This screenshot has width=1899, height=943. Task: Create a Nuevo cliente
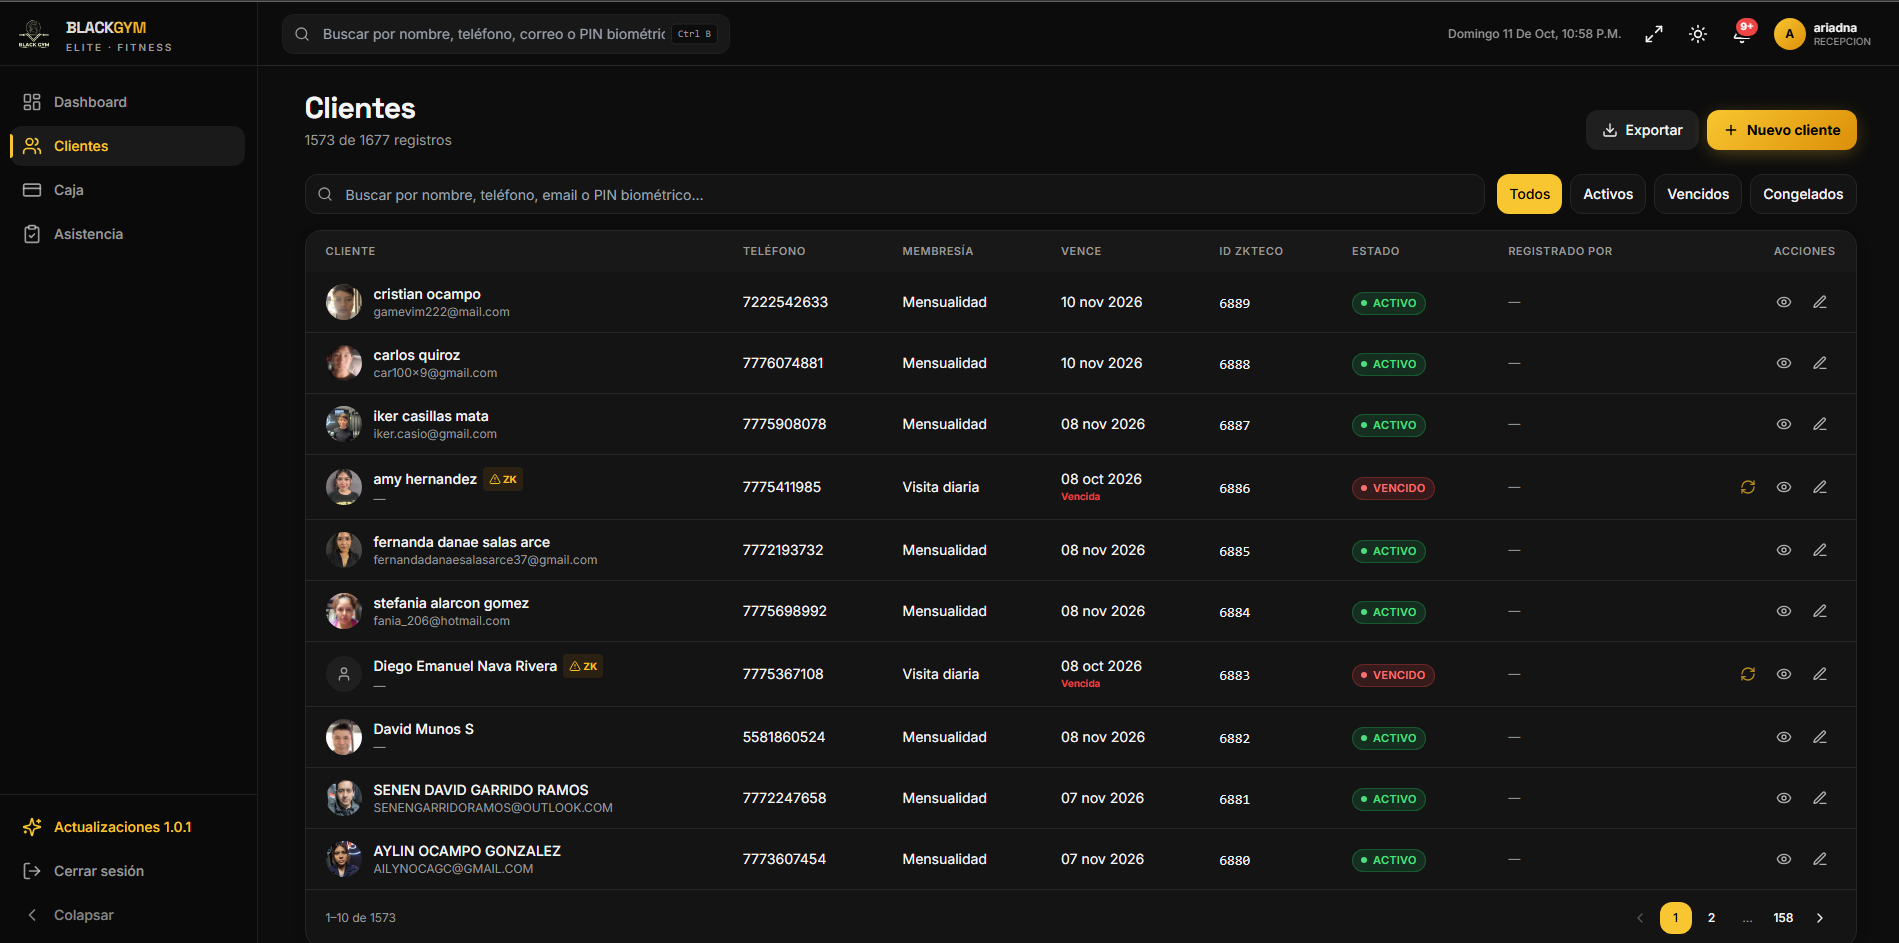(1782, 130)
